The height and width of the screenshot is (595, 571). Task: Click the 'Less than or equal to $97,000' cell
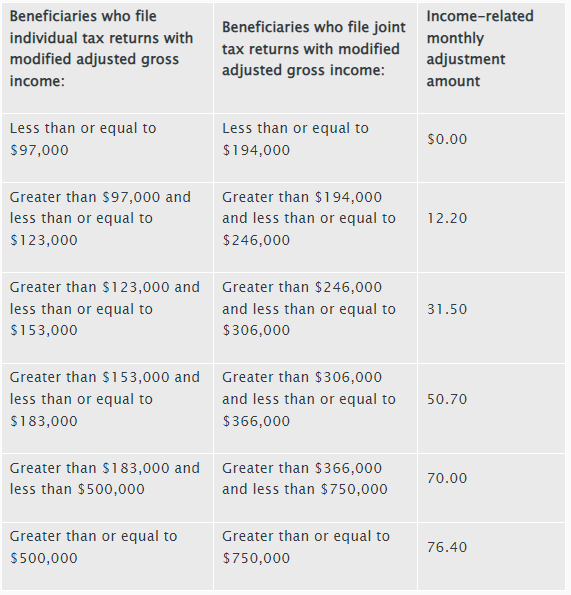point(107,148)
